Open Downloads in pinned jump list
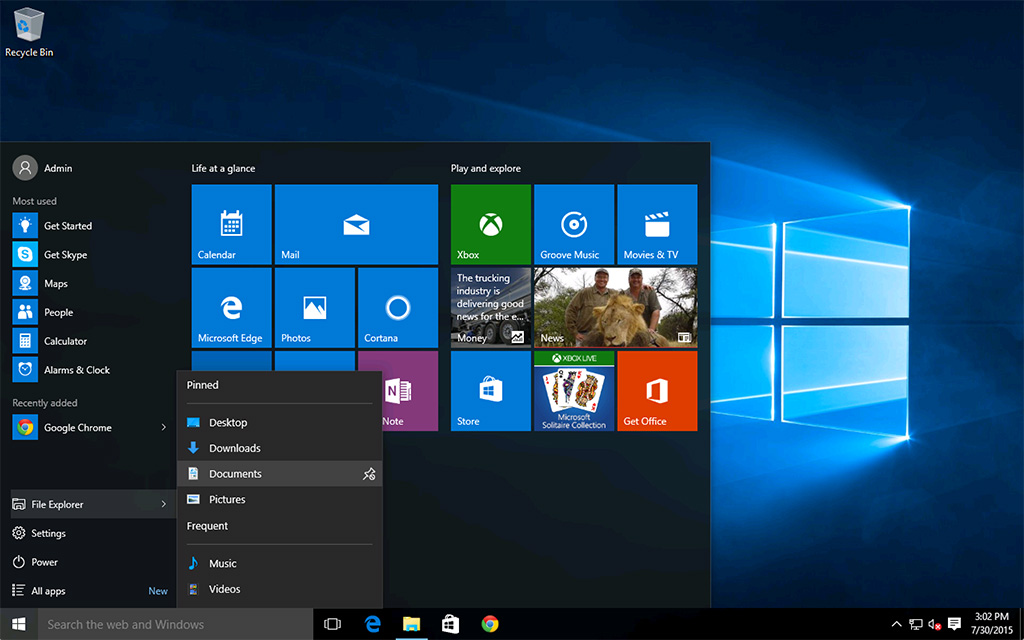This screenshot has width=1024, height=640. click(x=280, y=448)
